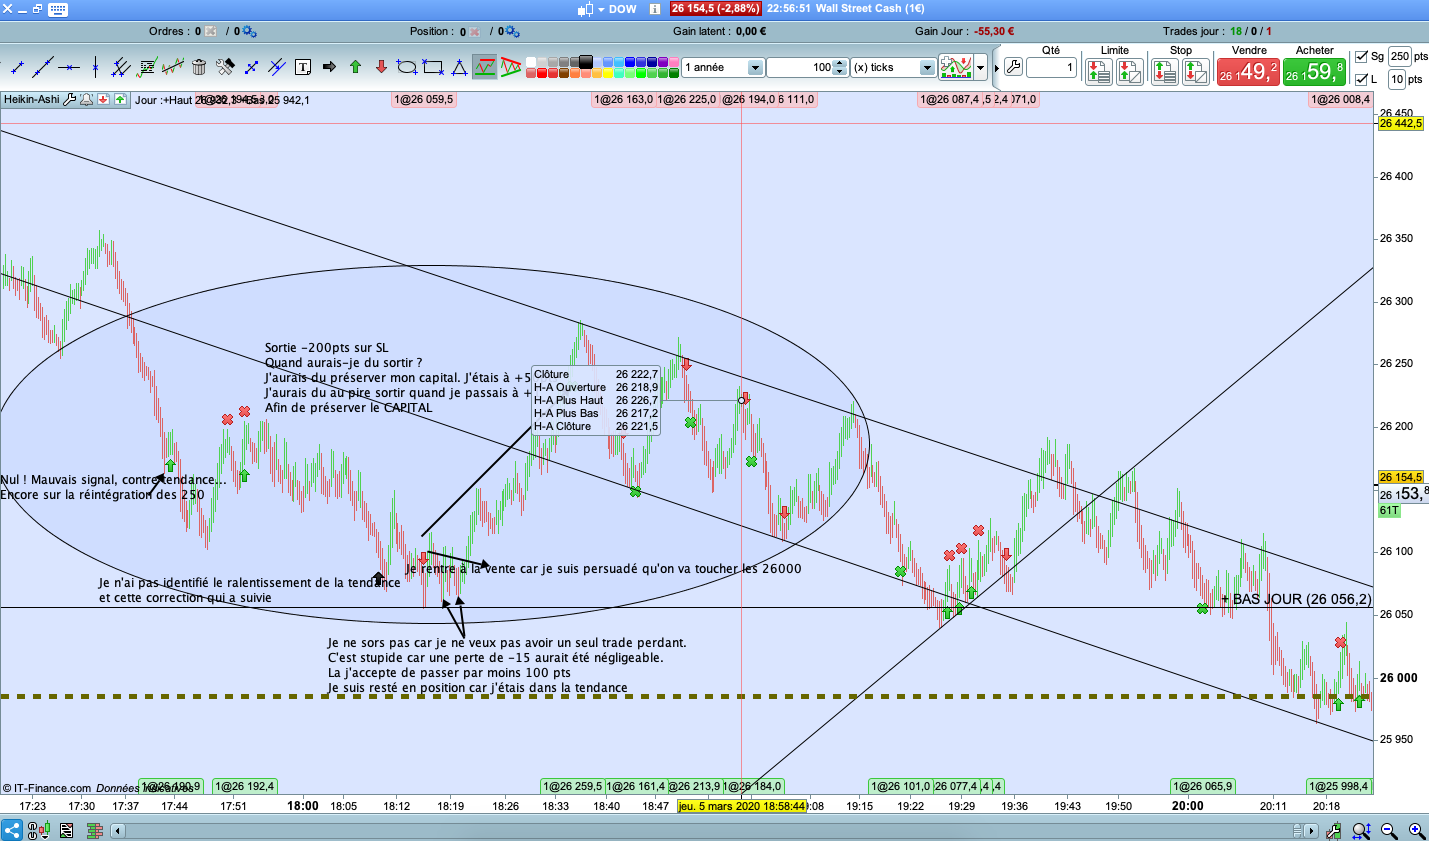Open the Ordres gear settings
Image resolution: width=1429 pixels, height=841 pixels.
tap(250, 32)
